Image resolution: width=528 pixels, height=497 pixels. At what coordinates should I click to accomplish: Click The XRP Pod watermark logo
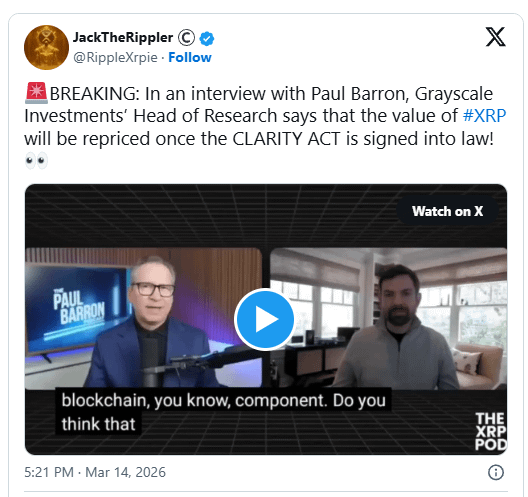[491, 431]
